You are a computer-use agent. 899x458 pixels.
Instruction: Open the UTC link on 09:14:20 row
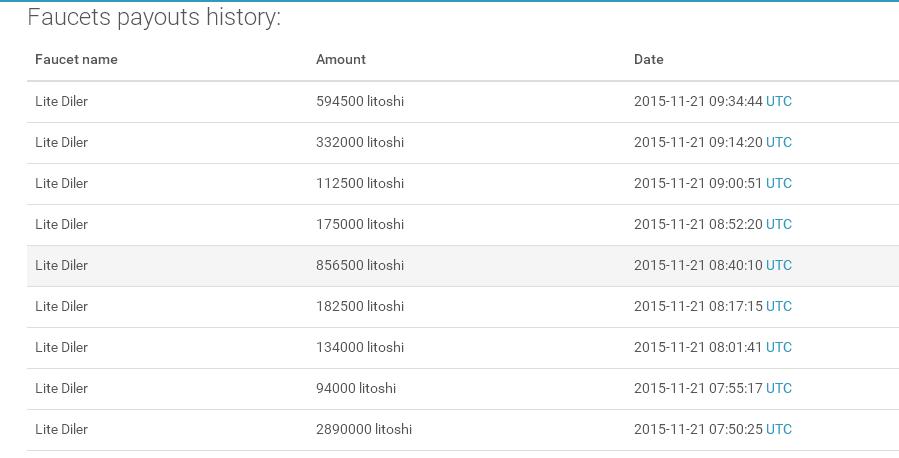(779, 142)
